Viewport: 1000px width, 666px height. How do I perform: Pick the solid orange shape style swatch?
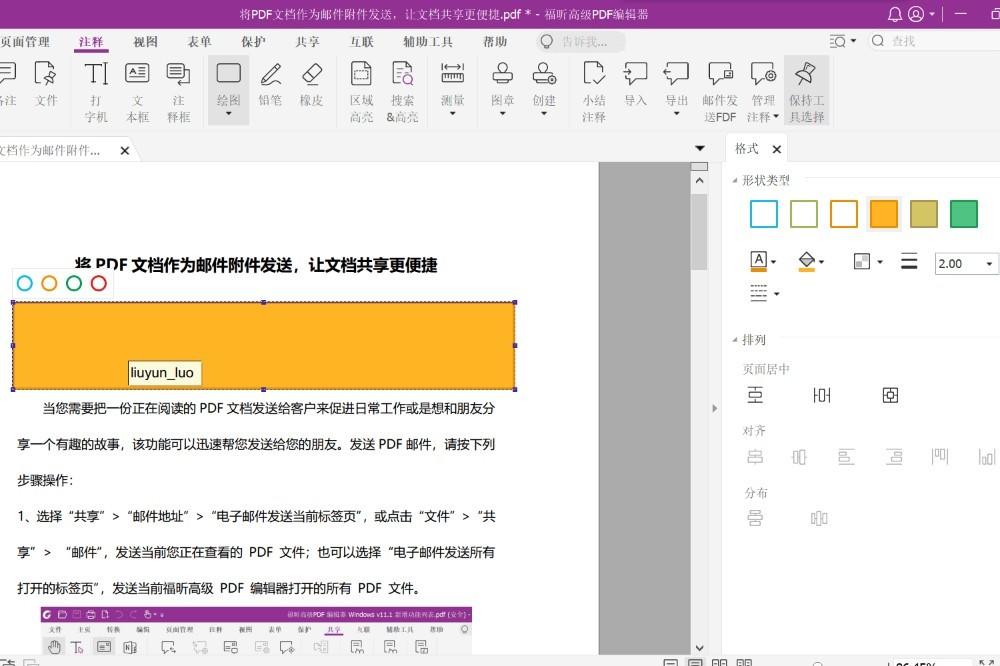click(x=884, y=214)
